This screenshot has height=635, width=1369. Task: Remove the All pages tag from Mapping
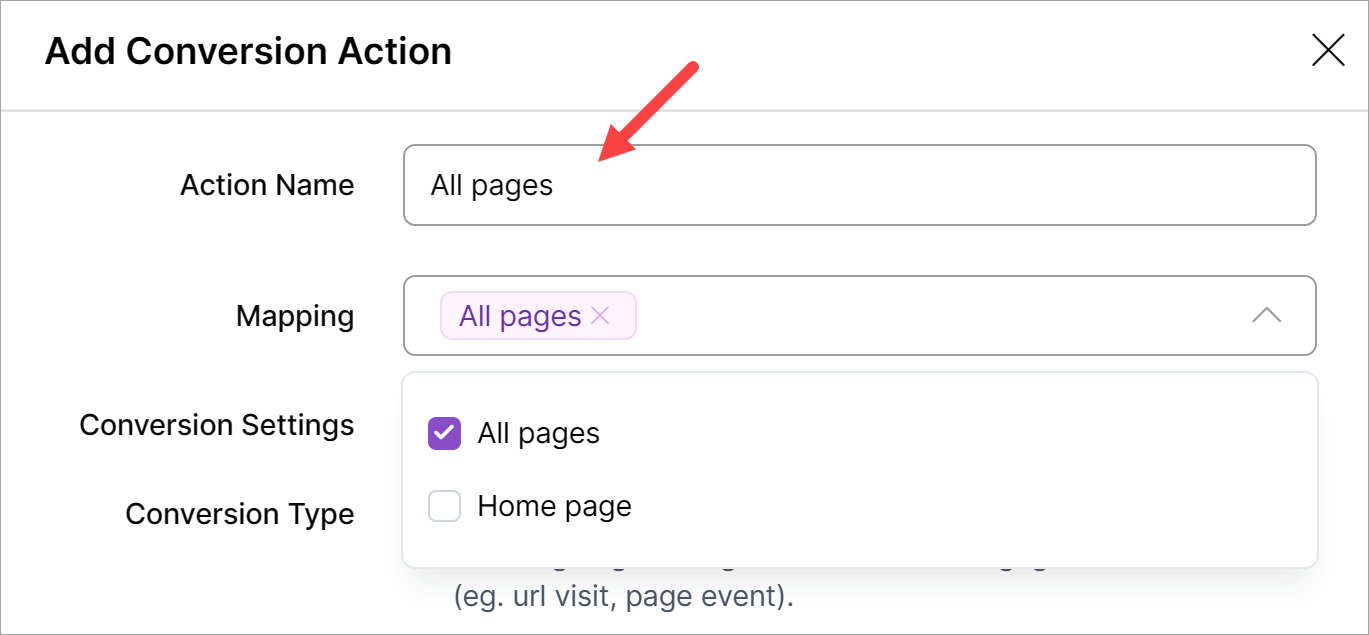tap(600, 316)
